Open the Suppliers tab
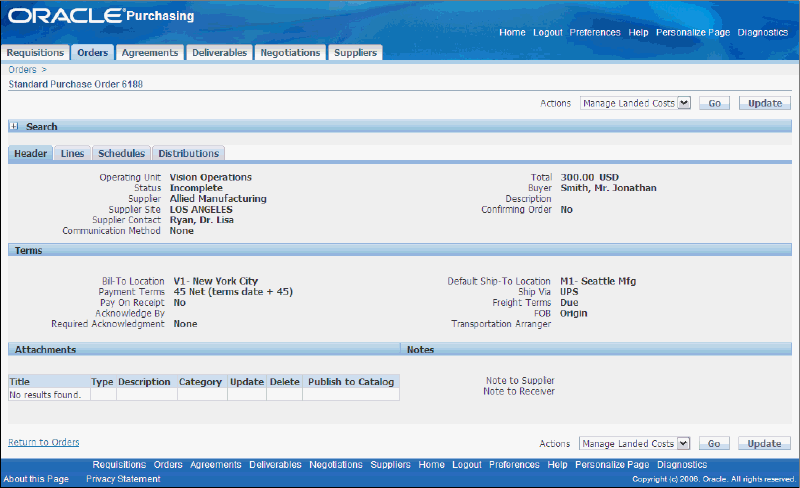This screenshot has height=488, width=800. [355, 53]
